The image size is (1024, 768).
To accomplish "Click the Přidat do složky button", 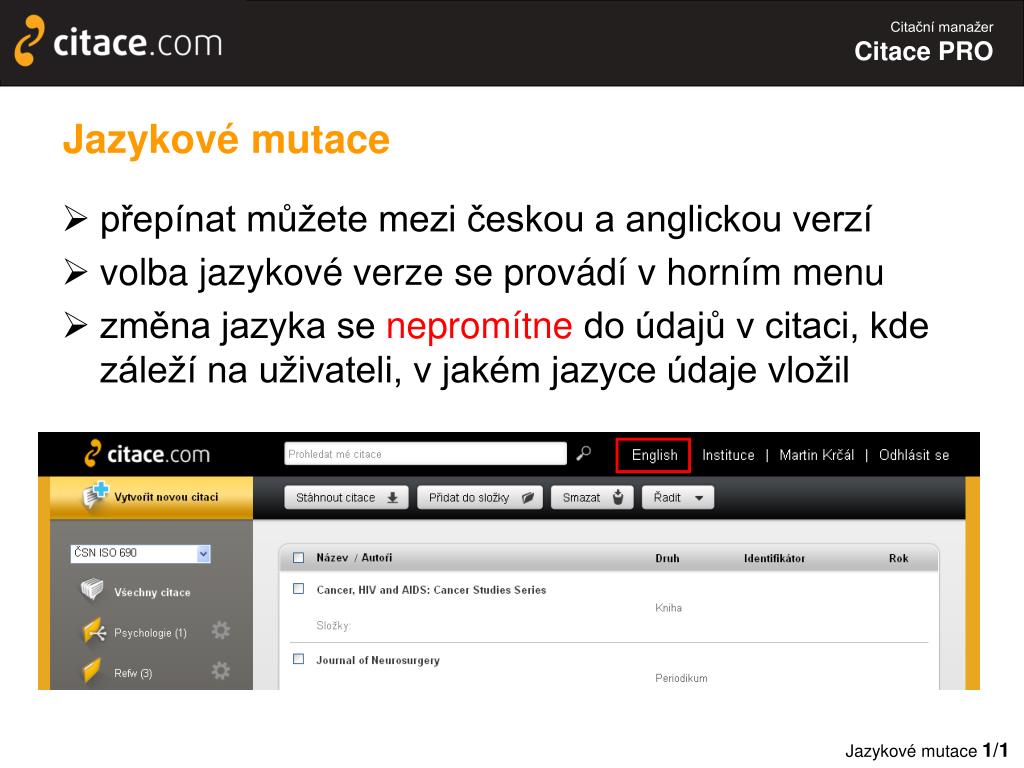I will point(480,498).
